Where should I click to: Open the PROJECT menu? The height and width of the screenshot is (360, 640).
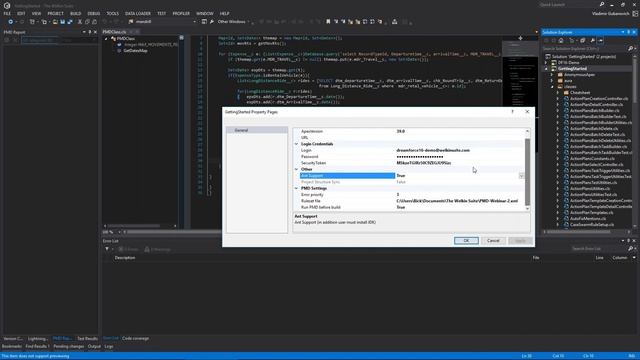[x=55, y=13]
